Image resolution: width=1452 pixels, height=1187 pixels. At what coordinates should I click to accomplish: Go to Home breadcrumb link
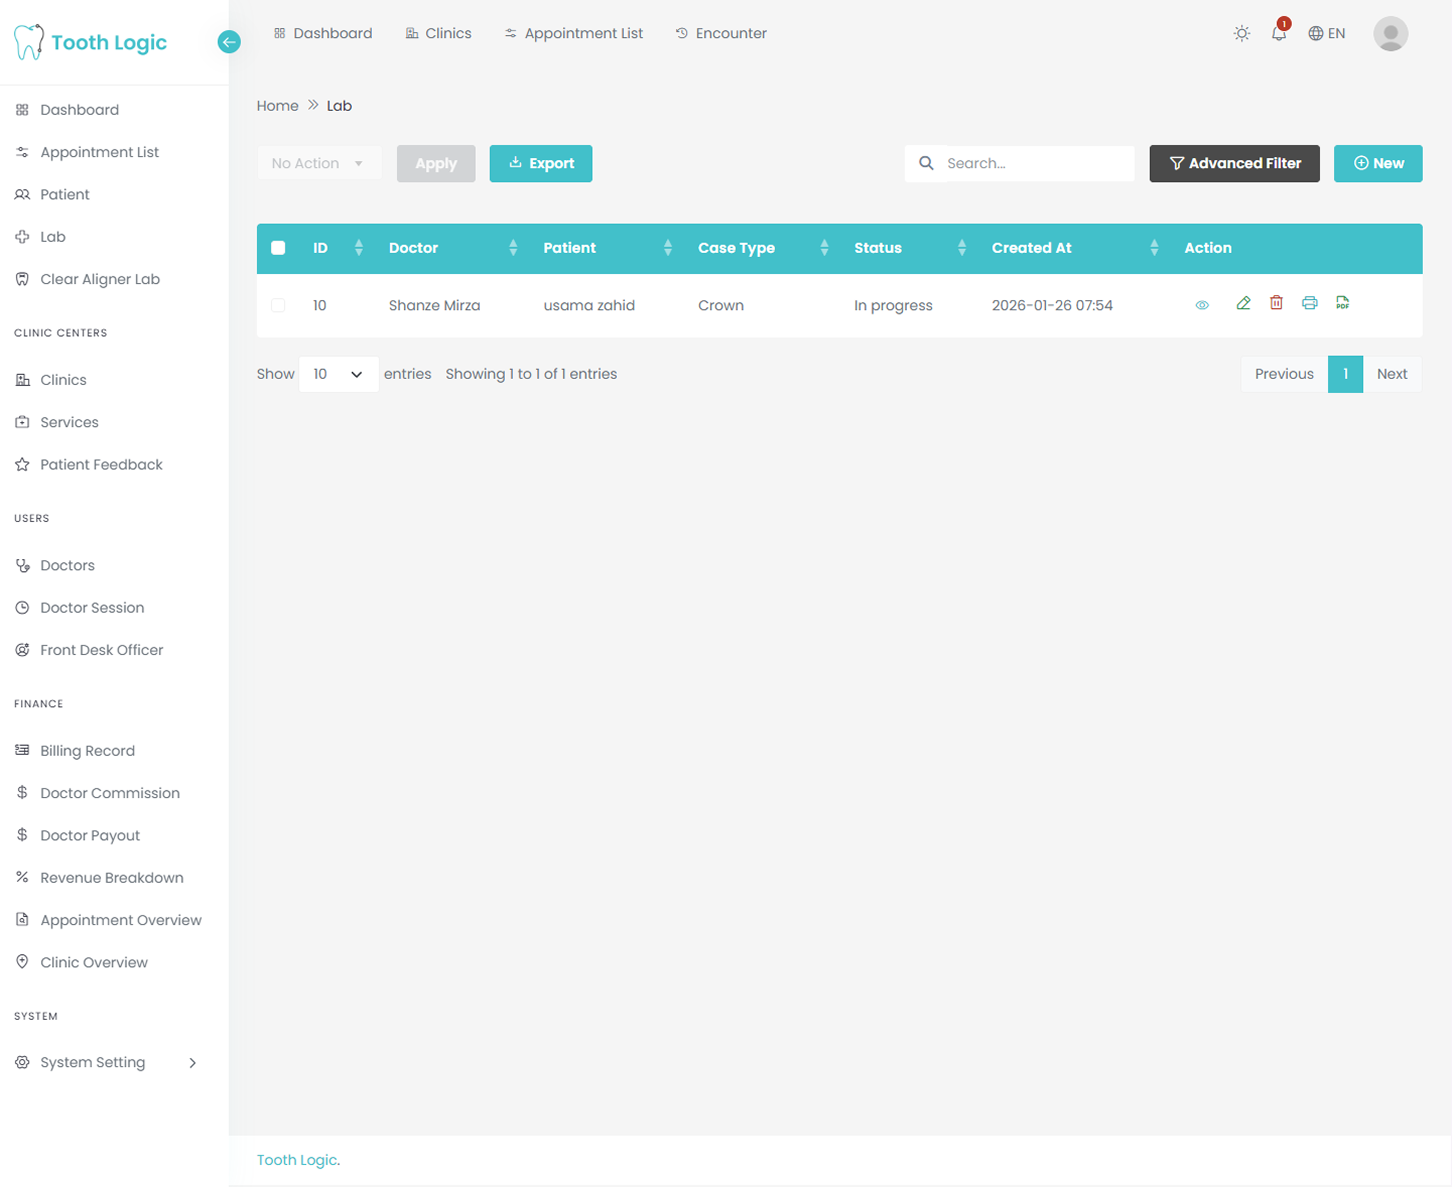coord(277,105)
